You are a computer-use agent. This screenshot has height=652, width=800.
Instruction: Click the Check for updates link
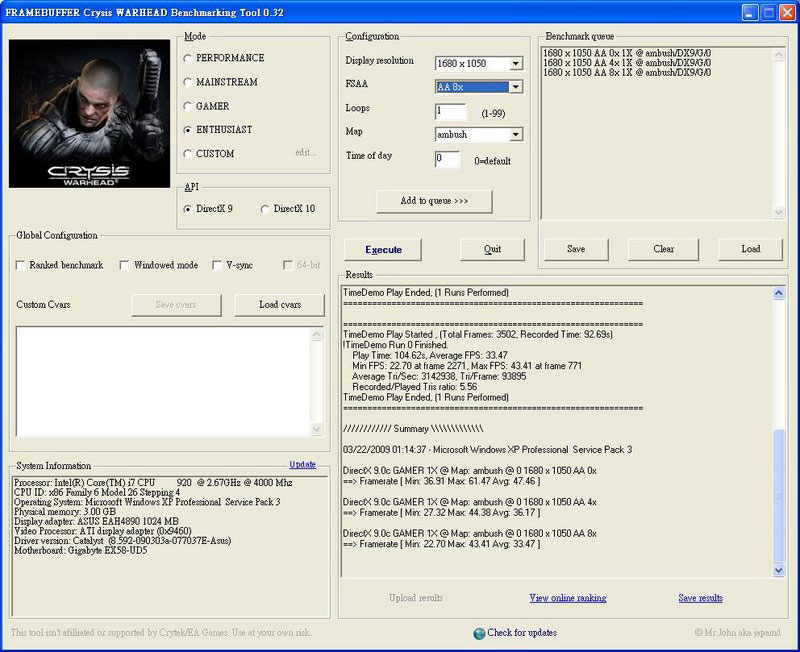(x=522, y=633)
